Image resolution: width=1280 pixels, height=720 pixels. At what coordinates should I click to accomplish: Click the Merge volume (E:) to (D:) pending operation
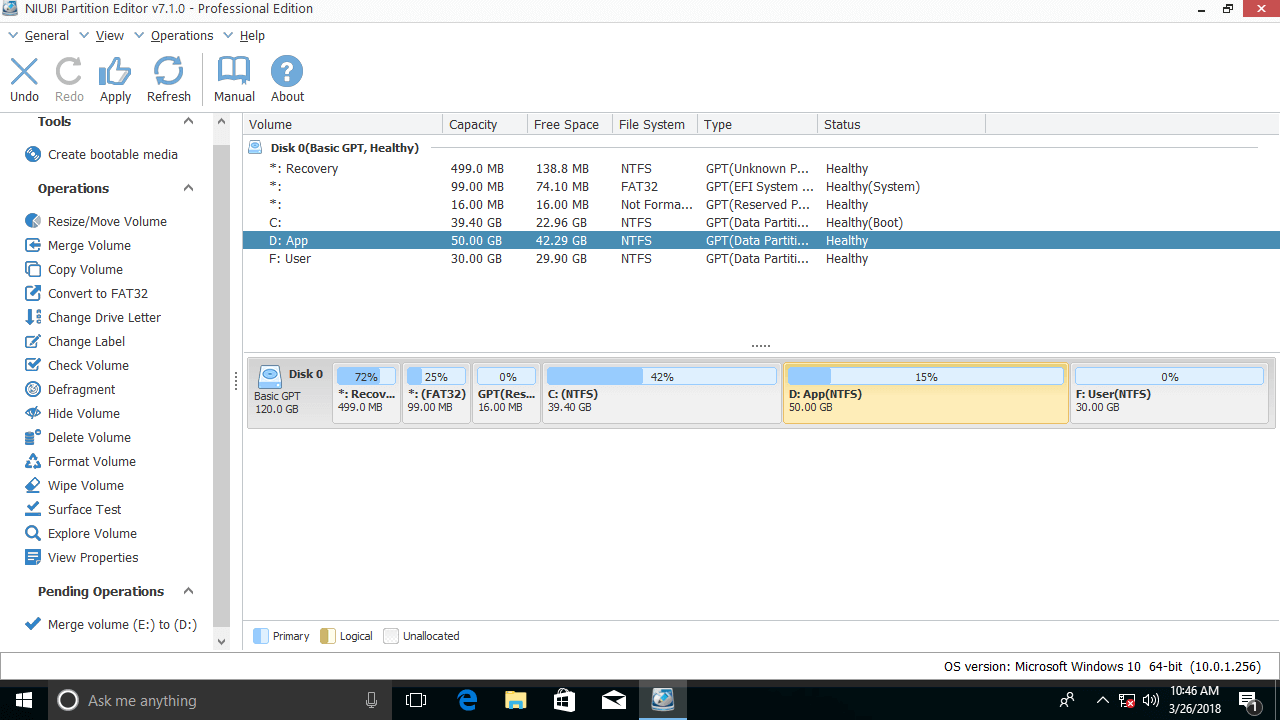(122, 624)
